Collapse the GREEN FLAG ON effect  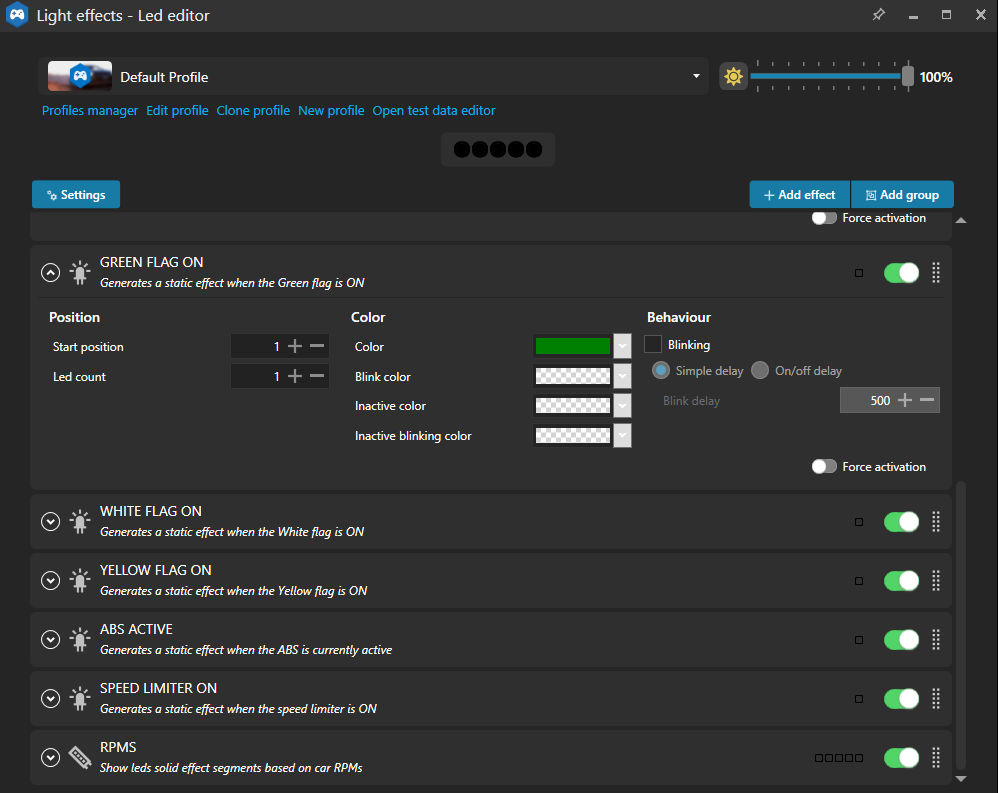(x=50, y=272)
